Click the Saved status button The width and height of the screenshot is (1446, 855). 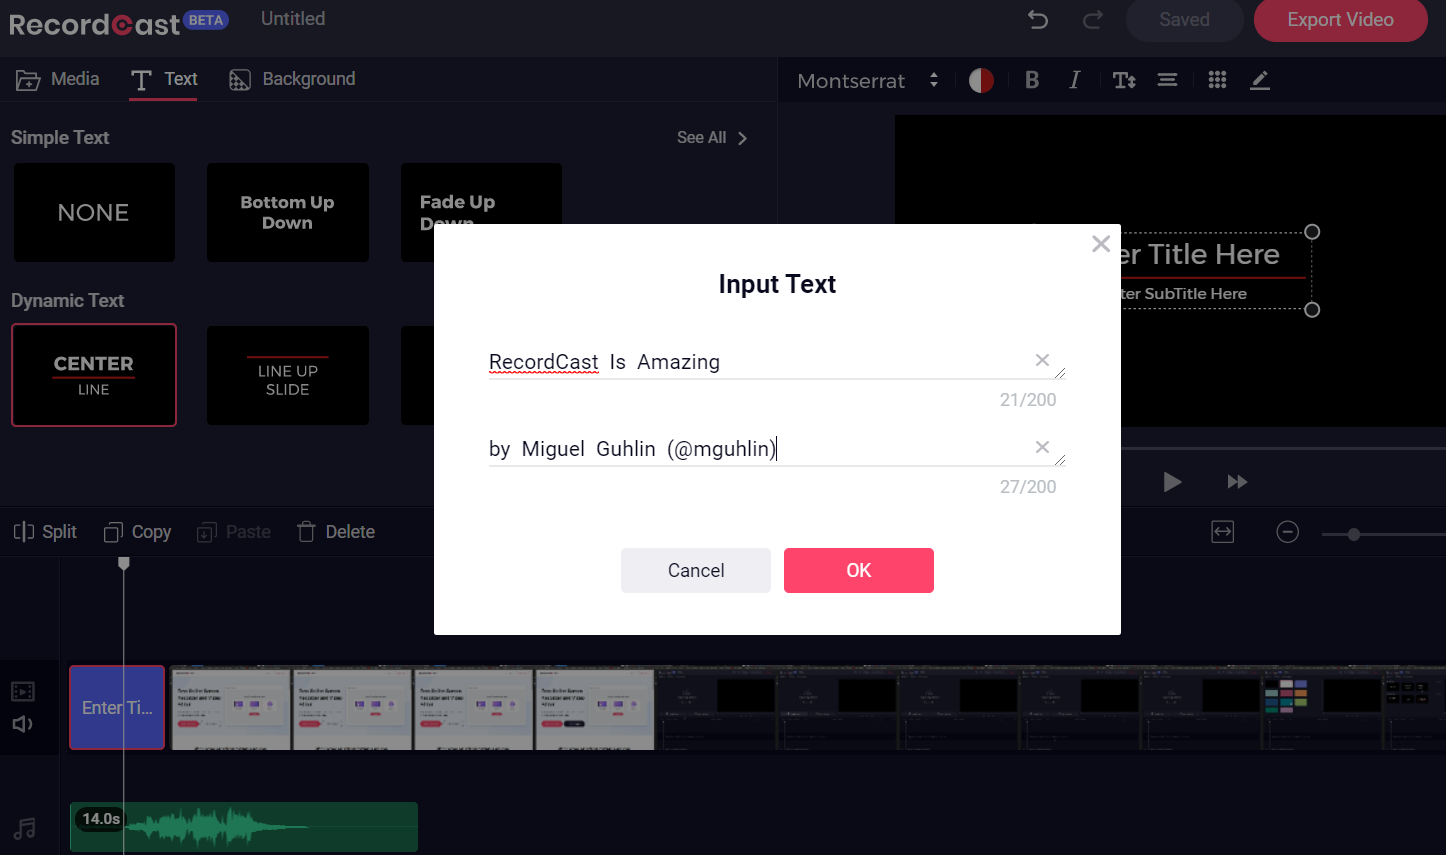[1184, 20]
